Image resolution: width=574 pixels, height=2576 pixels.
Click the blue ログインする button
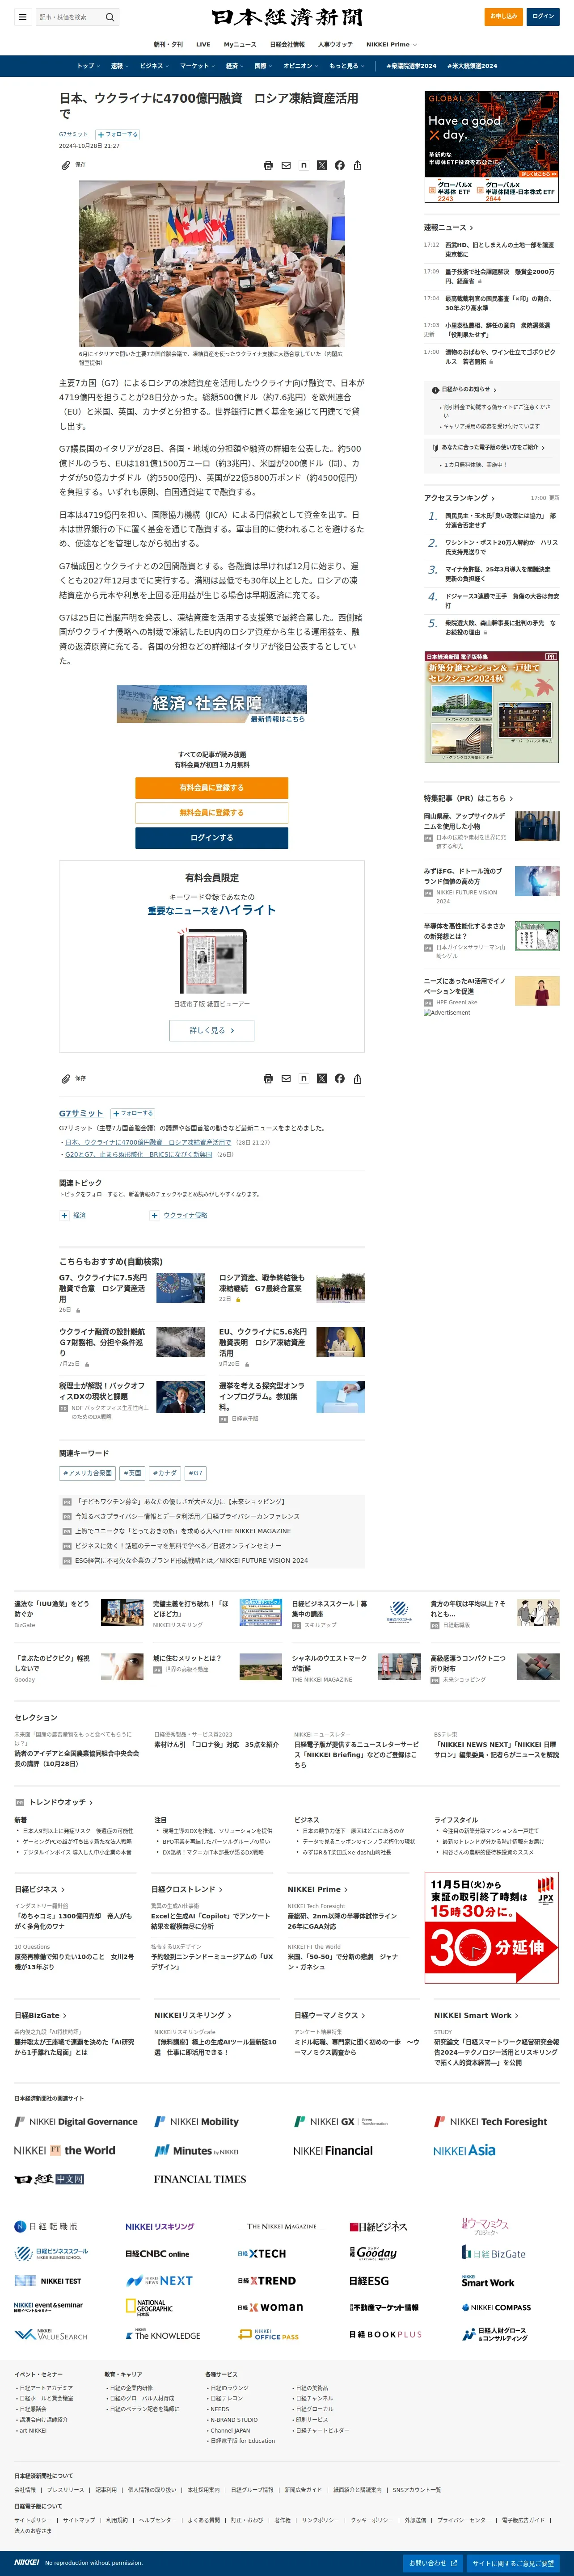click(x=212, y=838)
